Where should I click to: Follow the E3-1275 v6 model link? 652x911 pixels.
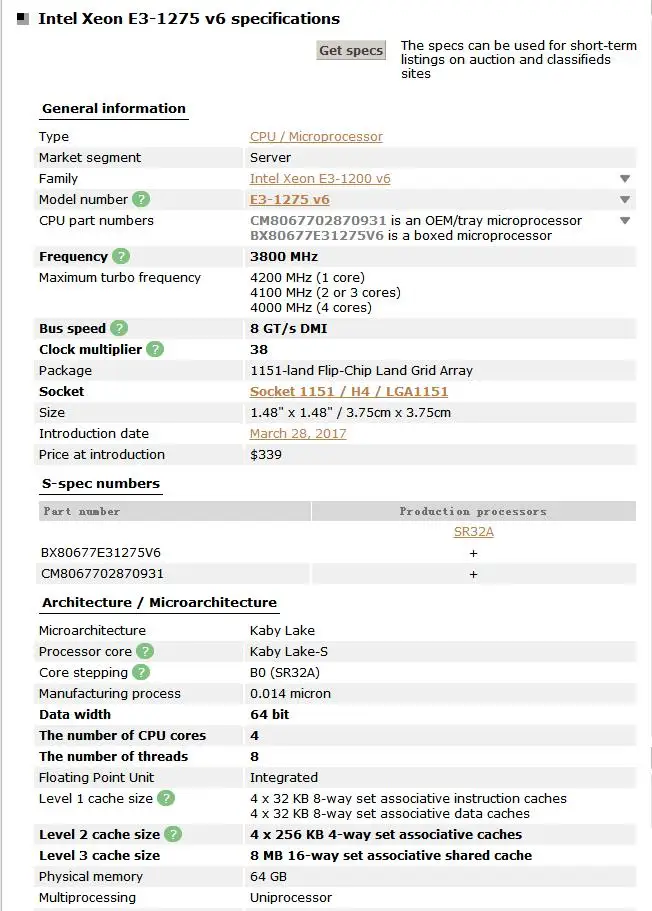click(x=289, y=199)
